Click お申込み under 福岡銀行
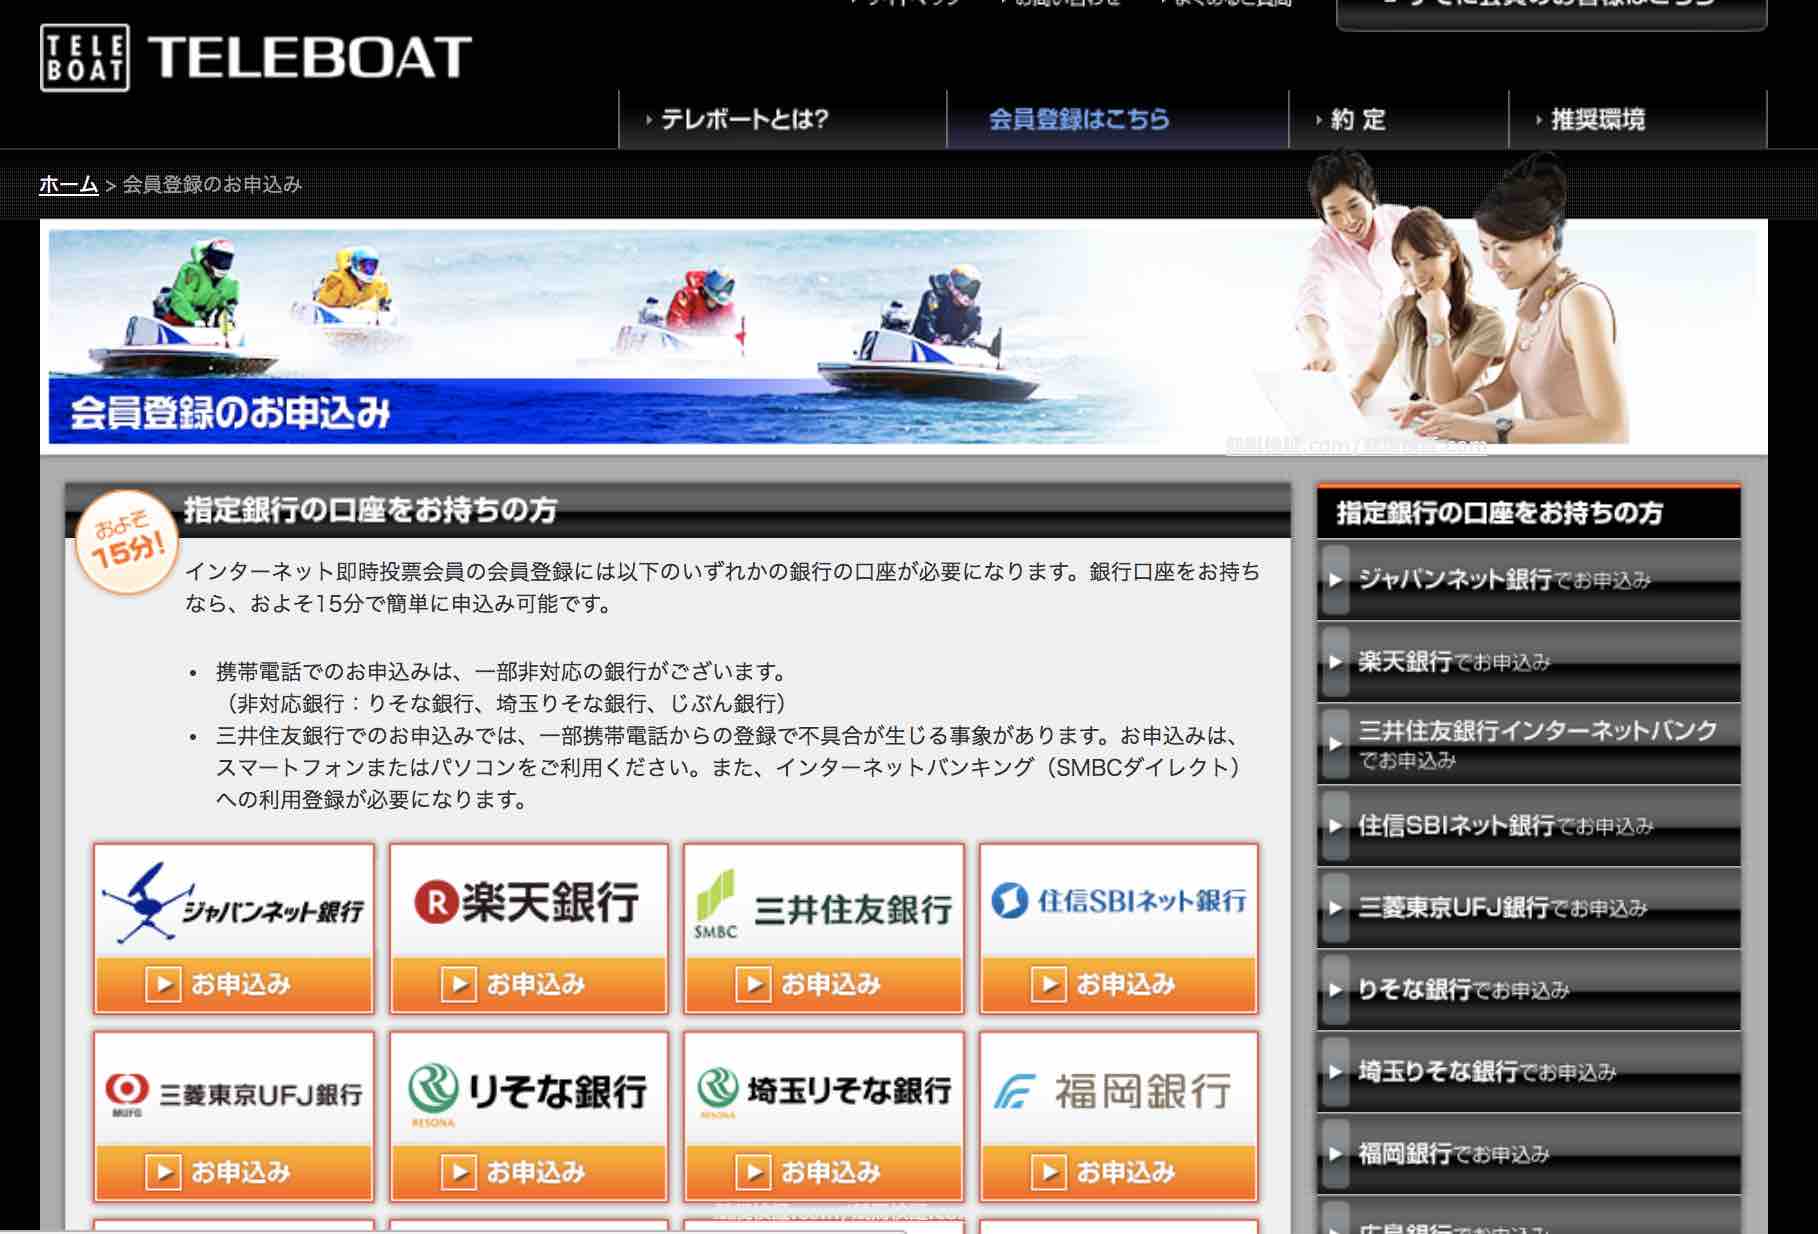The image size is (1818, 1234). [1117, 1170]
